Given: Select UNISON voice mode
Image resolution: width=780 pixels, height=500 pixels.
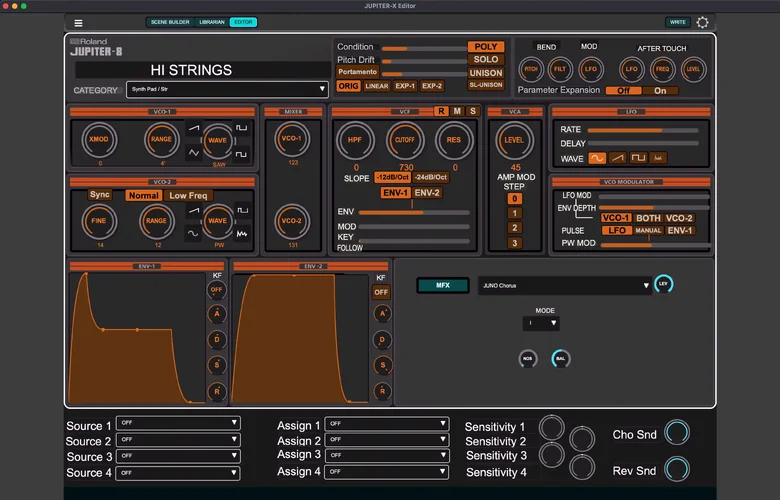Looking at the screenshot, I should click(486, 73).
